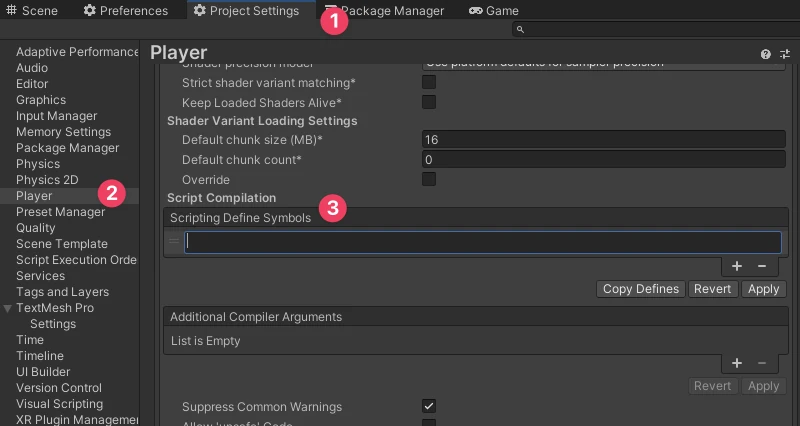
Task: Open Settings under TextMesh Pro
Action: point(53,323)
